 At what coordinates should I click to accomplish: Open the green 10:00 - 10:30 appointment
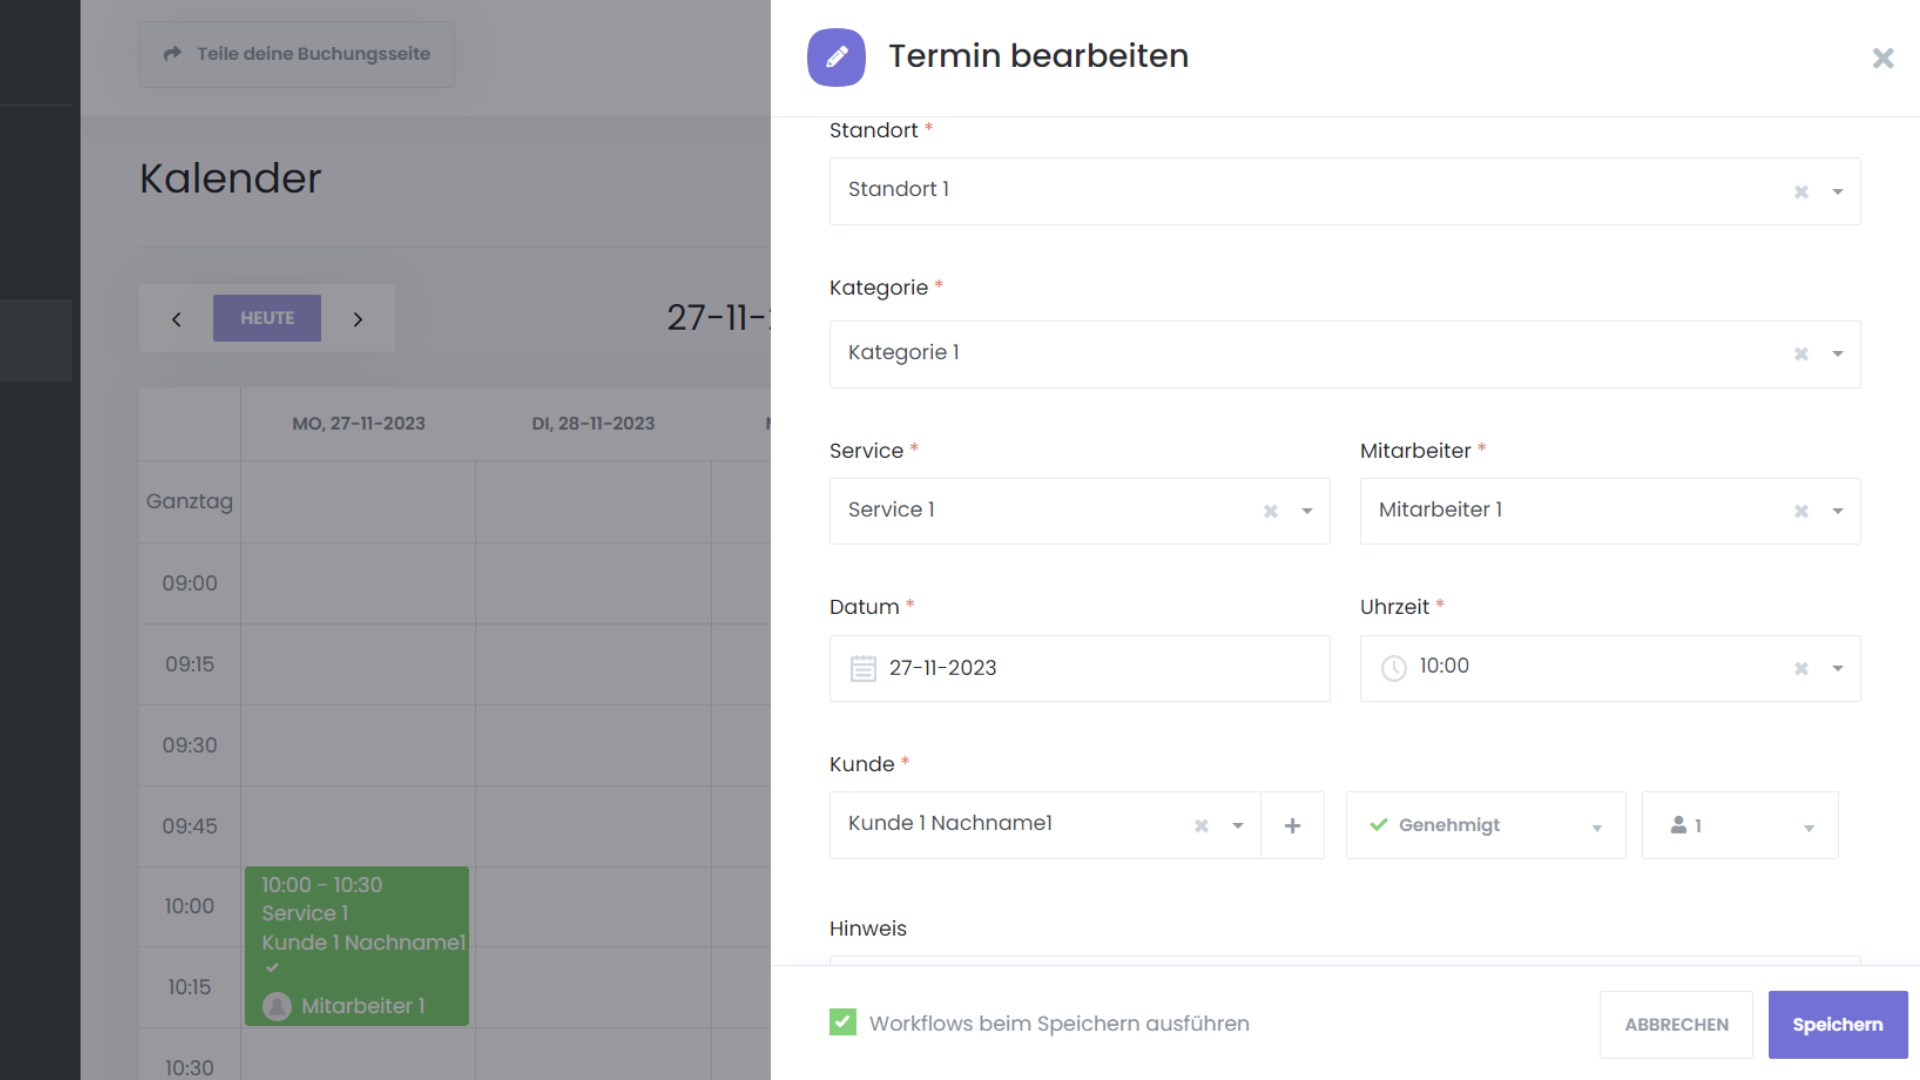(357, 945)
